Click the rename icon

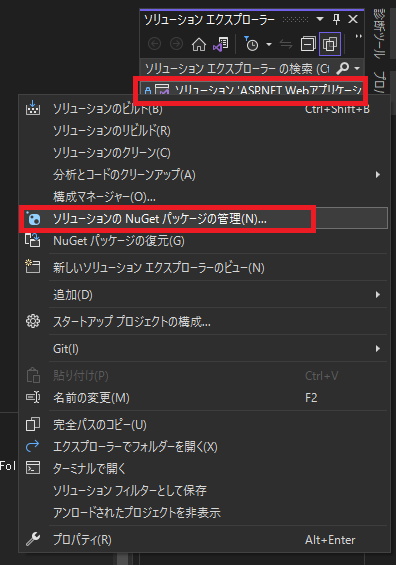coord(33,397)
